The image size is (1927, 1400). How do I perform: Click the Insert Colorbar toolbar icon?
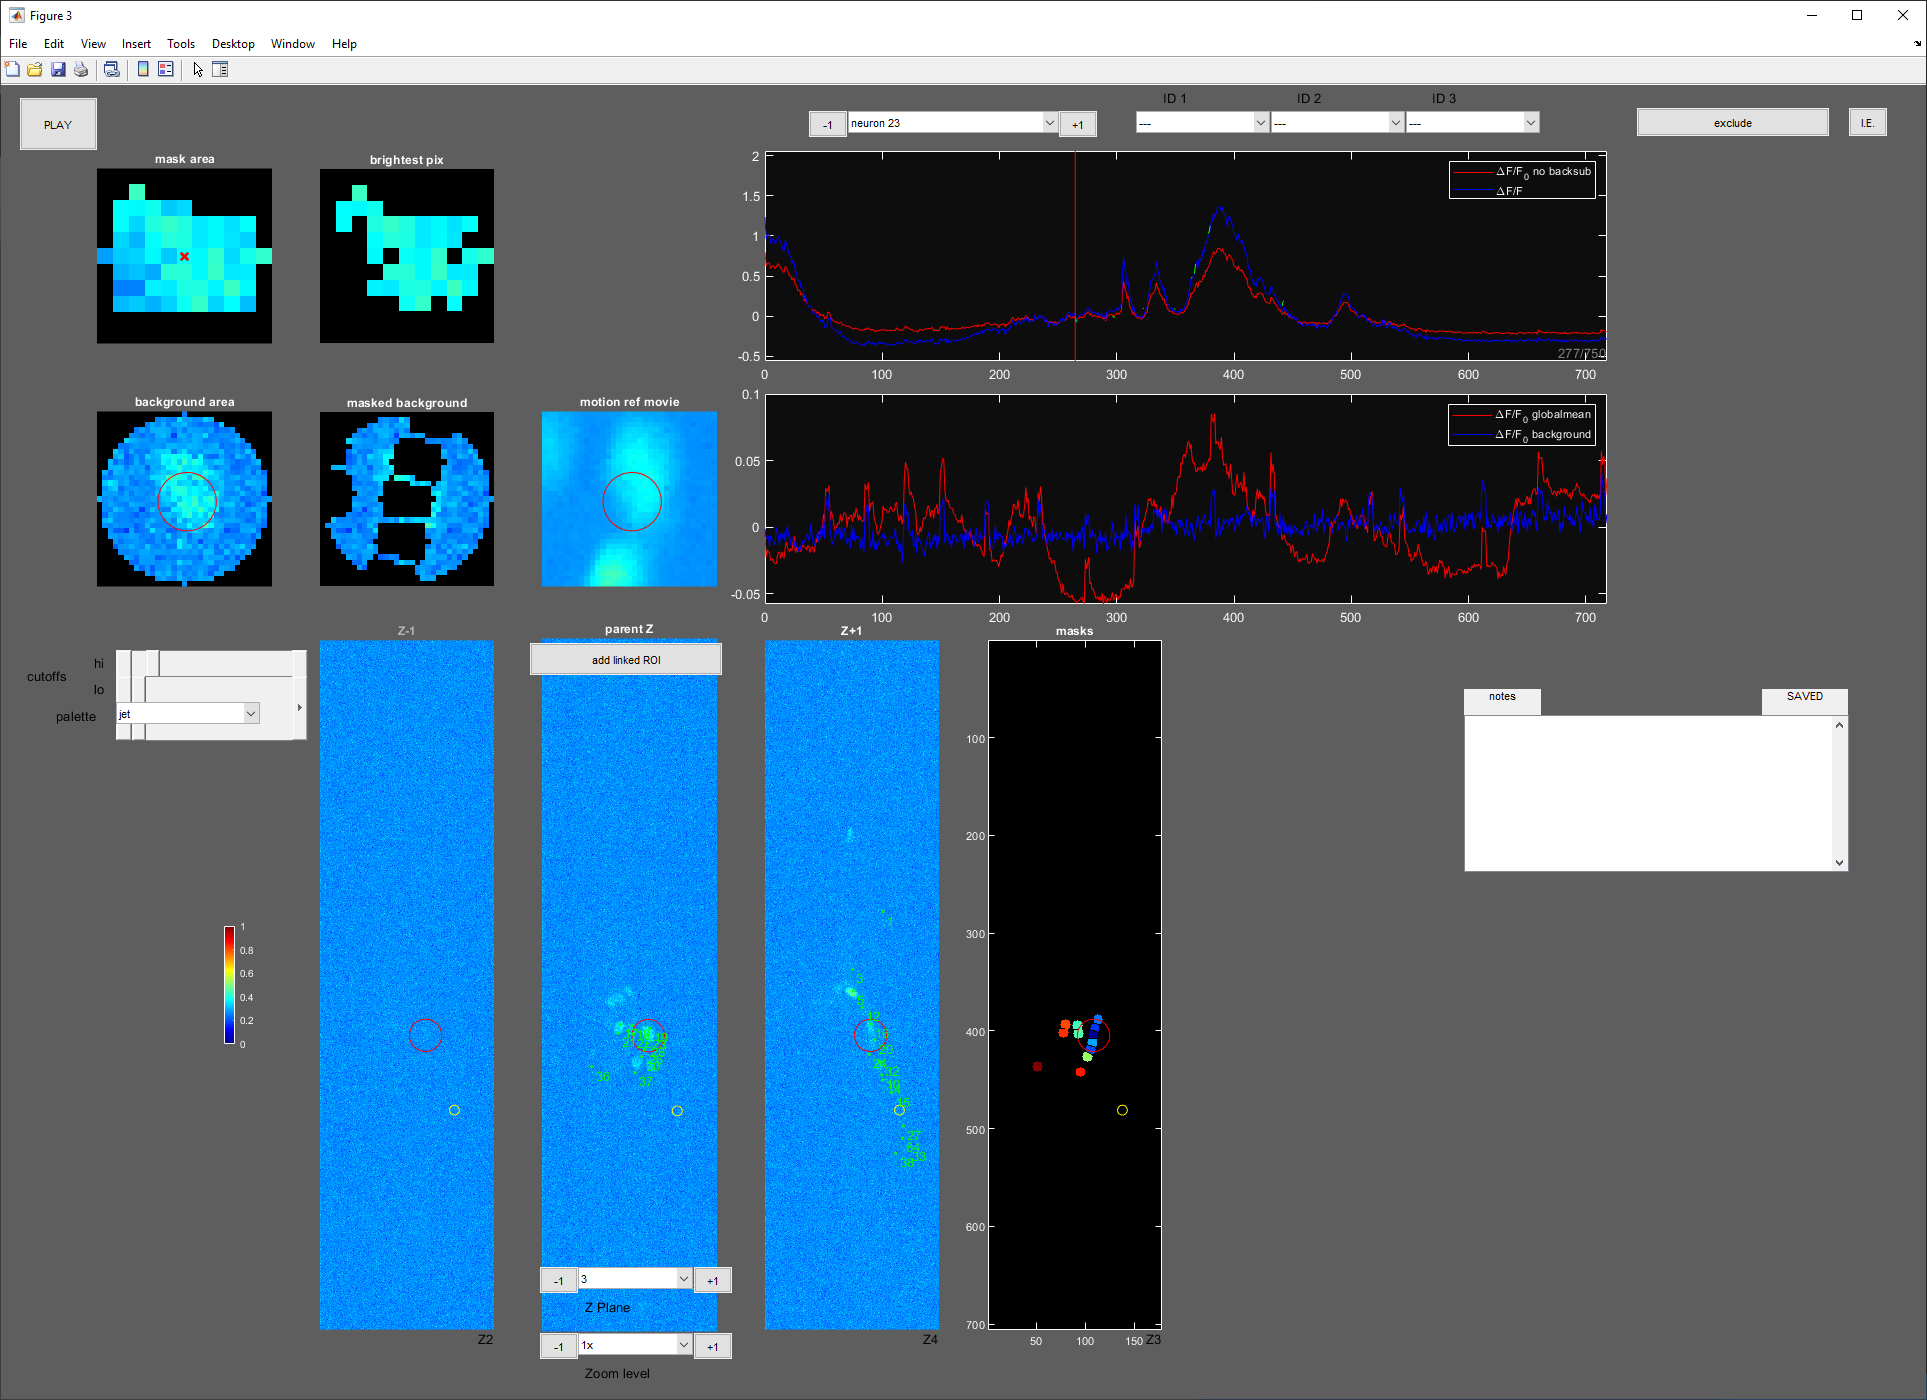[x=143, y=70]
